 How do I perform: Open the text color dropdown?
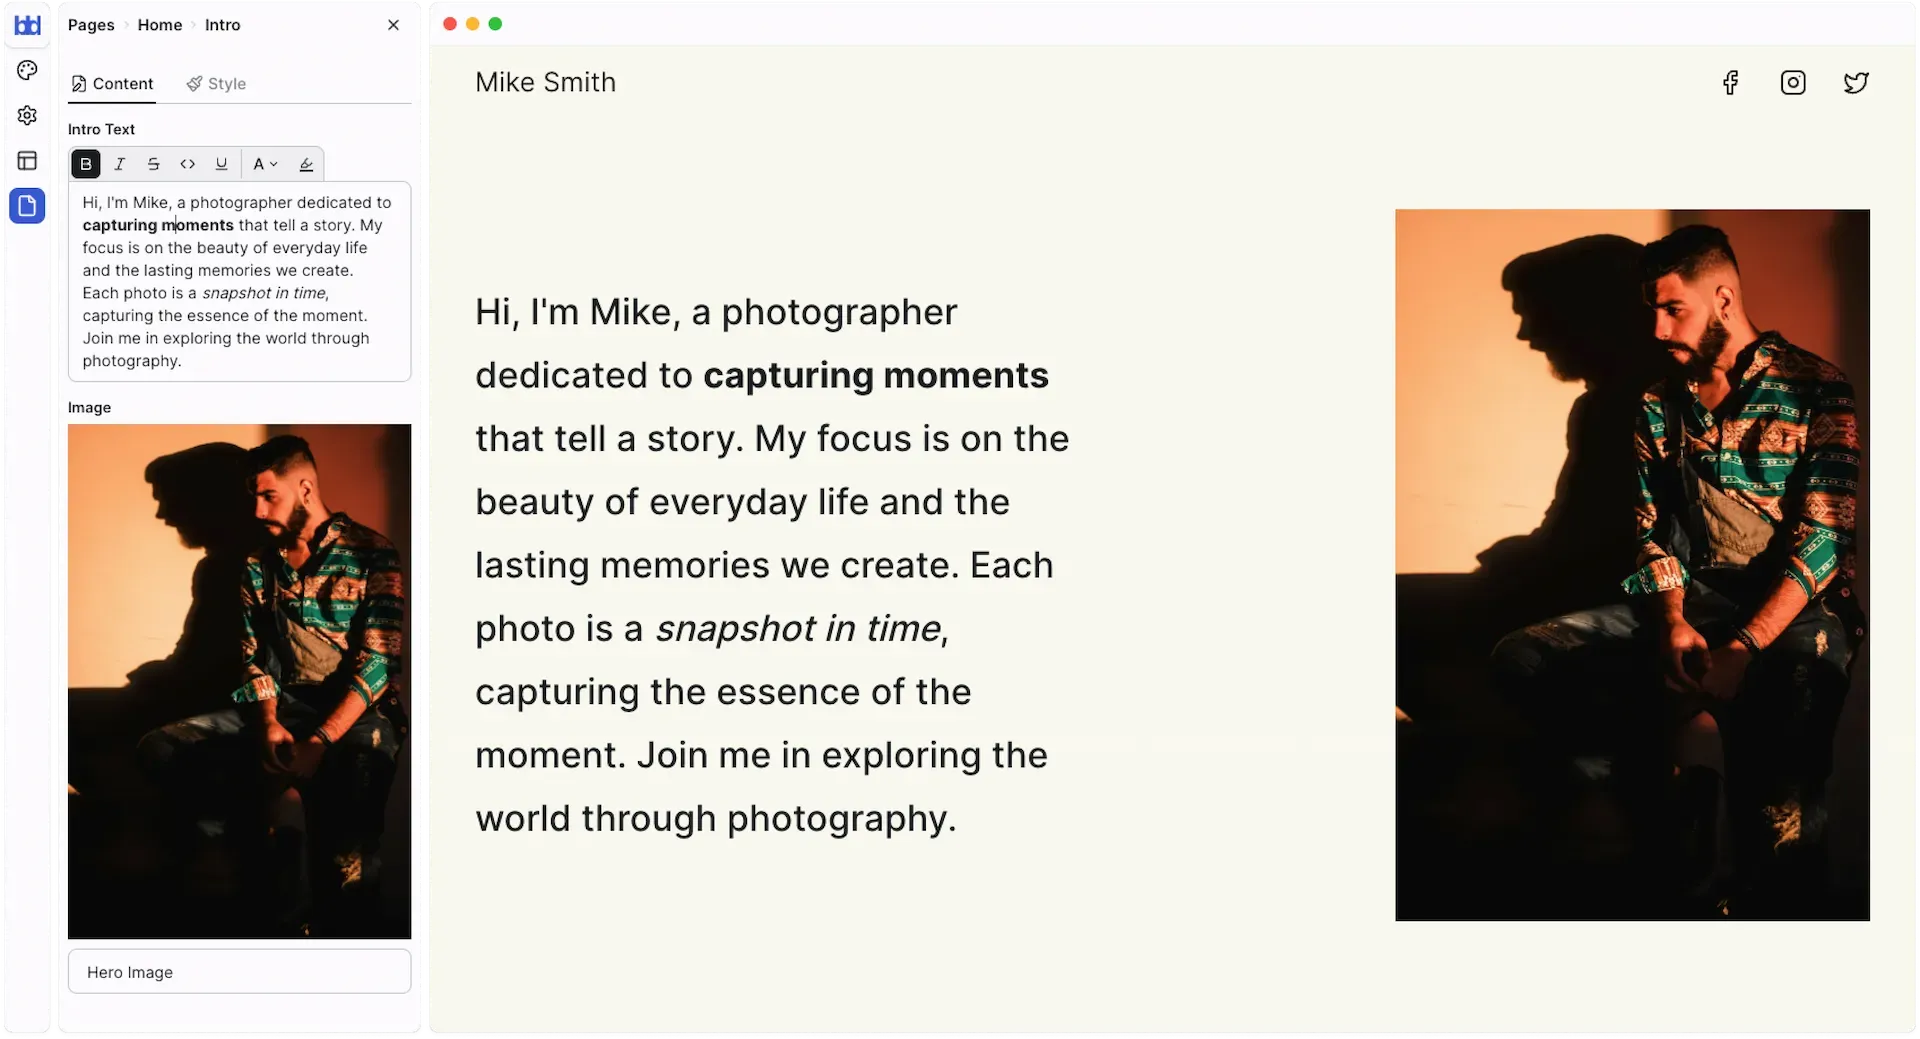click(265, 164)
